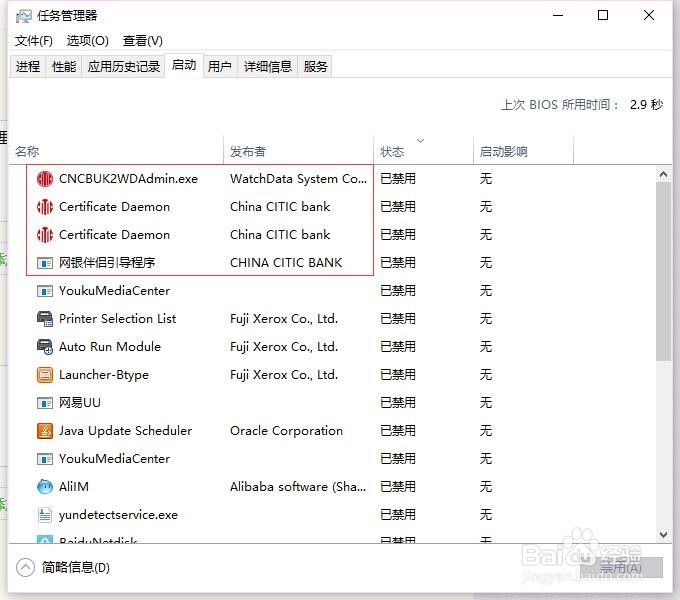
Task: Click the 网易UU app icon
Action: (x=45, y=403)
